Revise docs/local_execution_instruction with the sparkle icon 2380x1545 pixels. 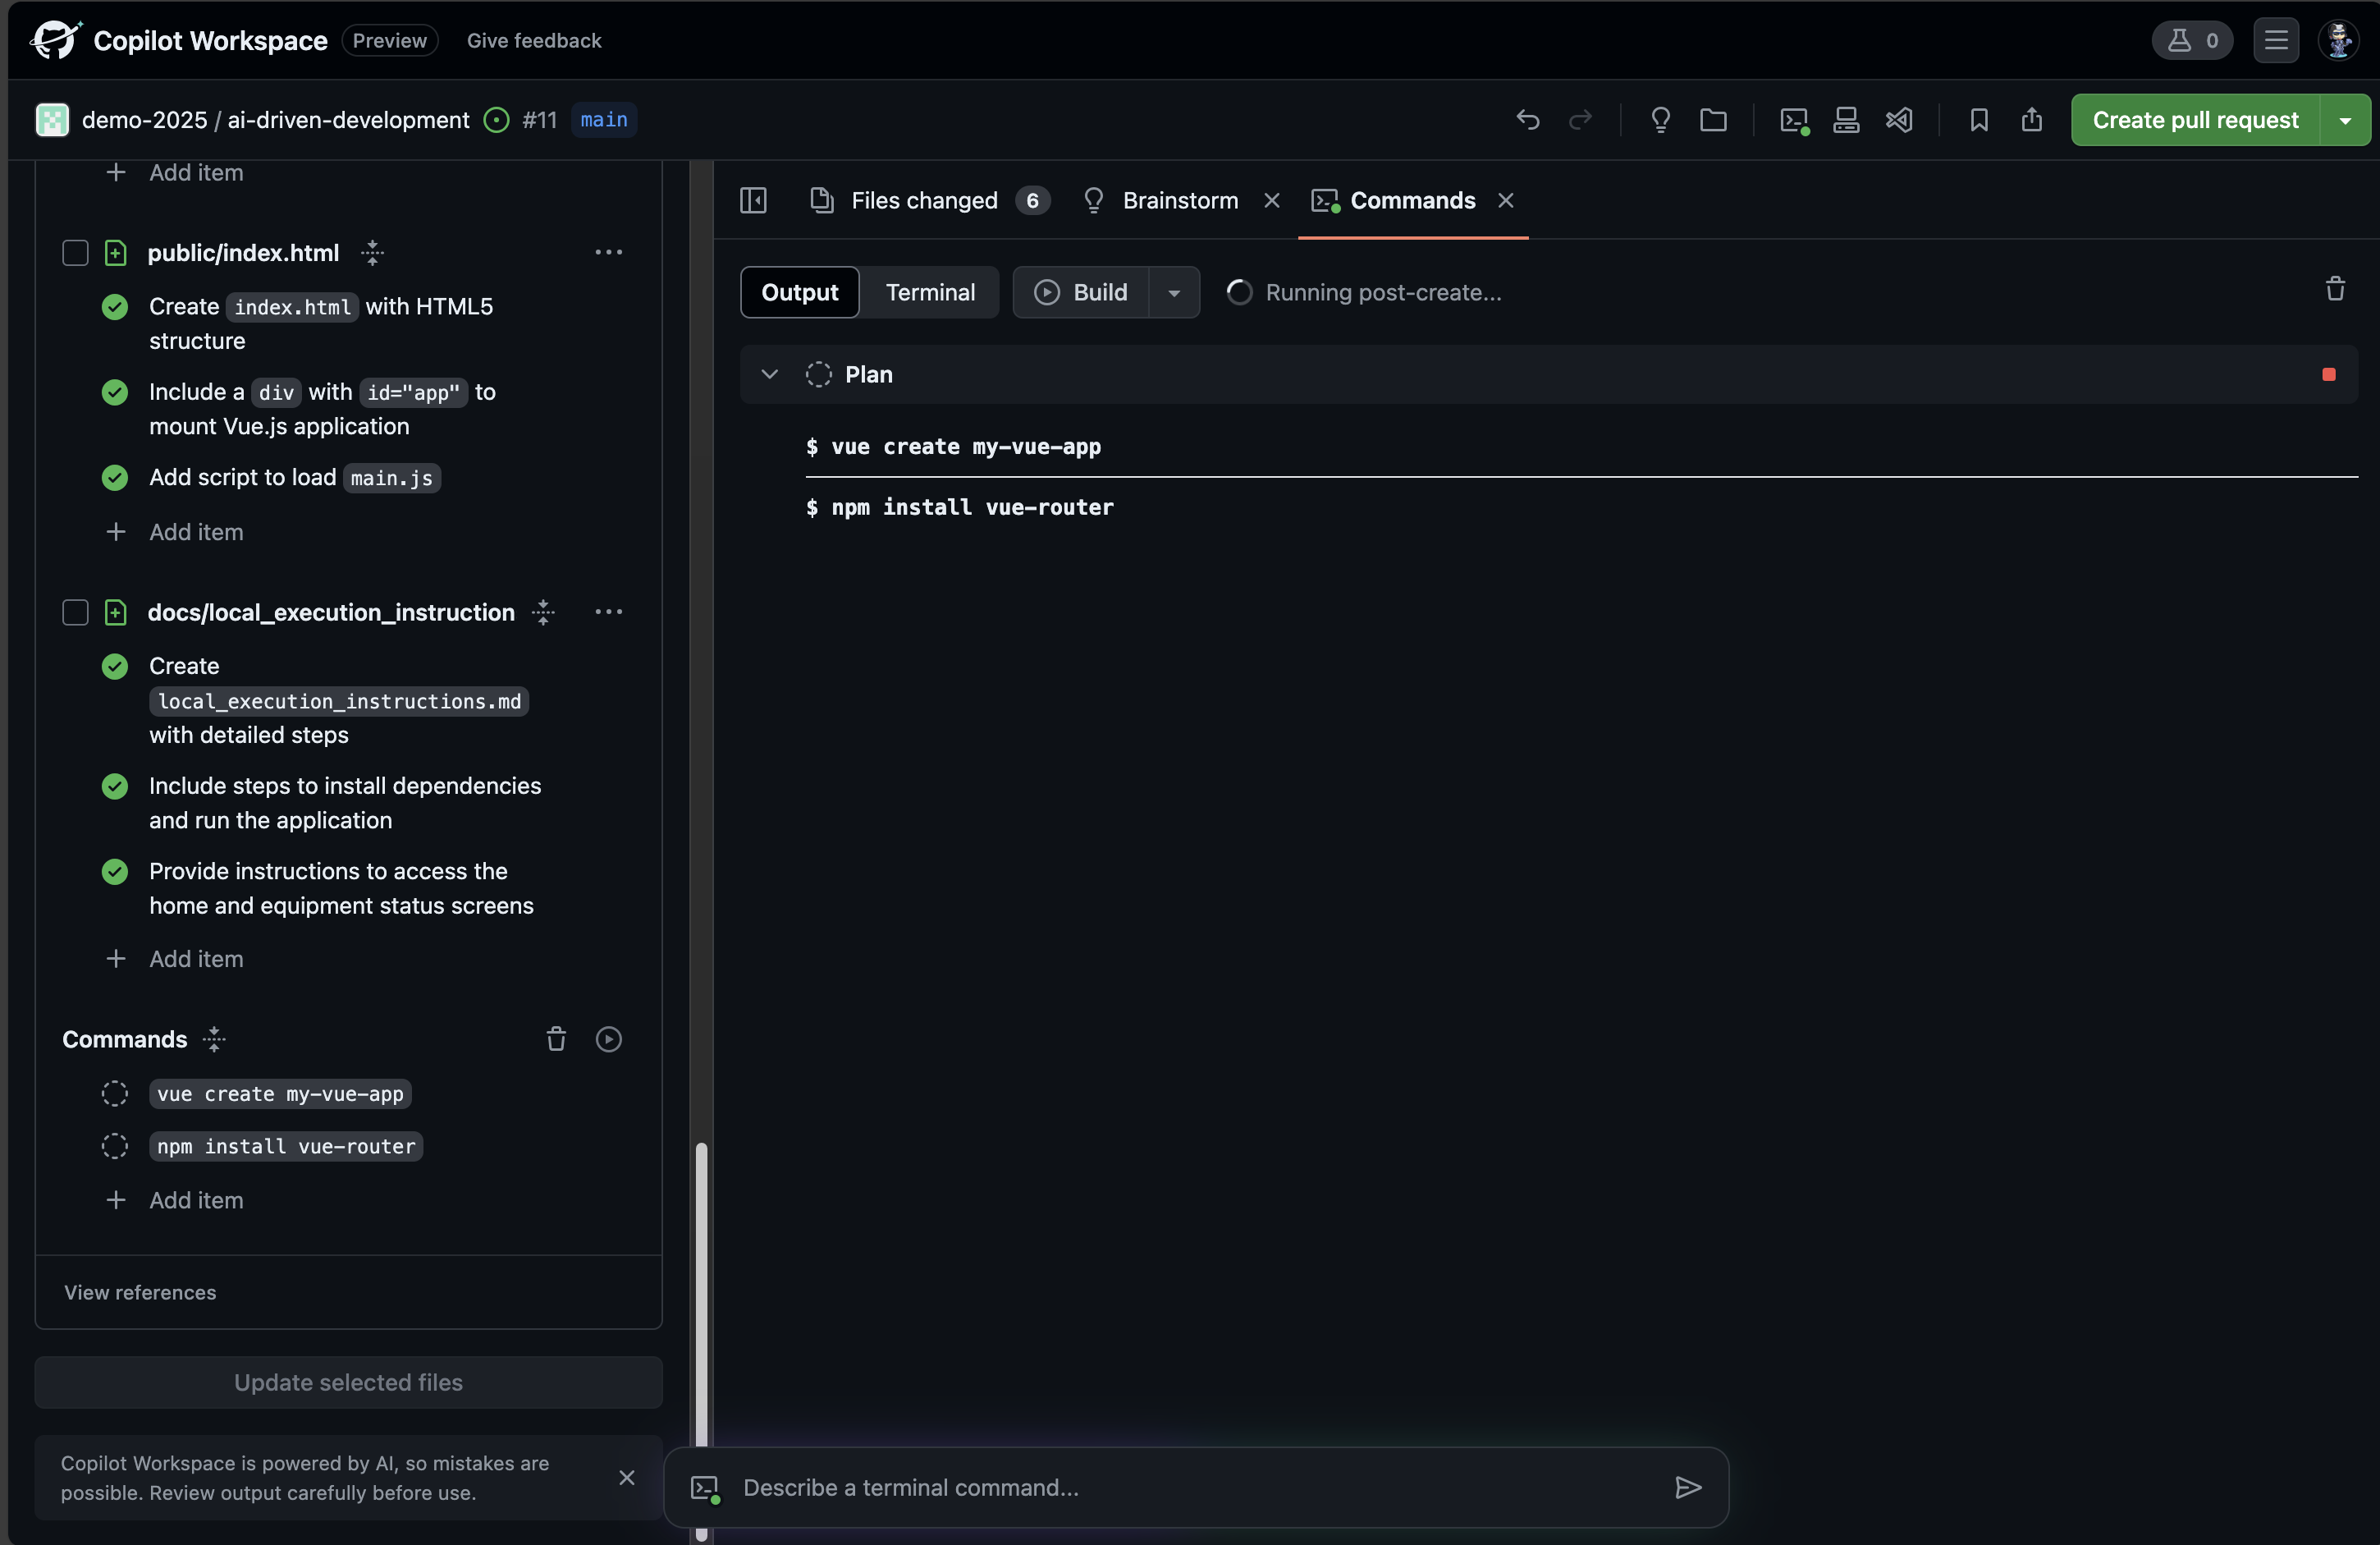(x=543, y=612)
